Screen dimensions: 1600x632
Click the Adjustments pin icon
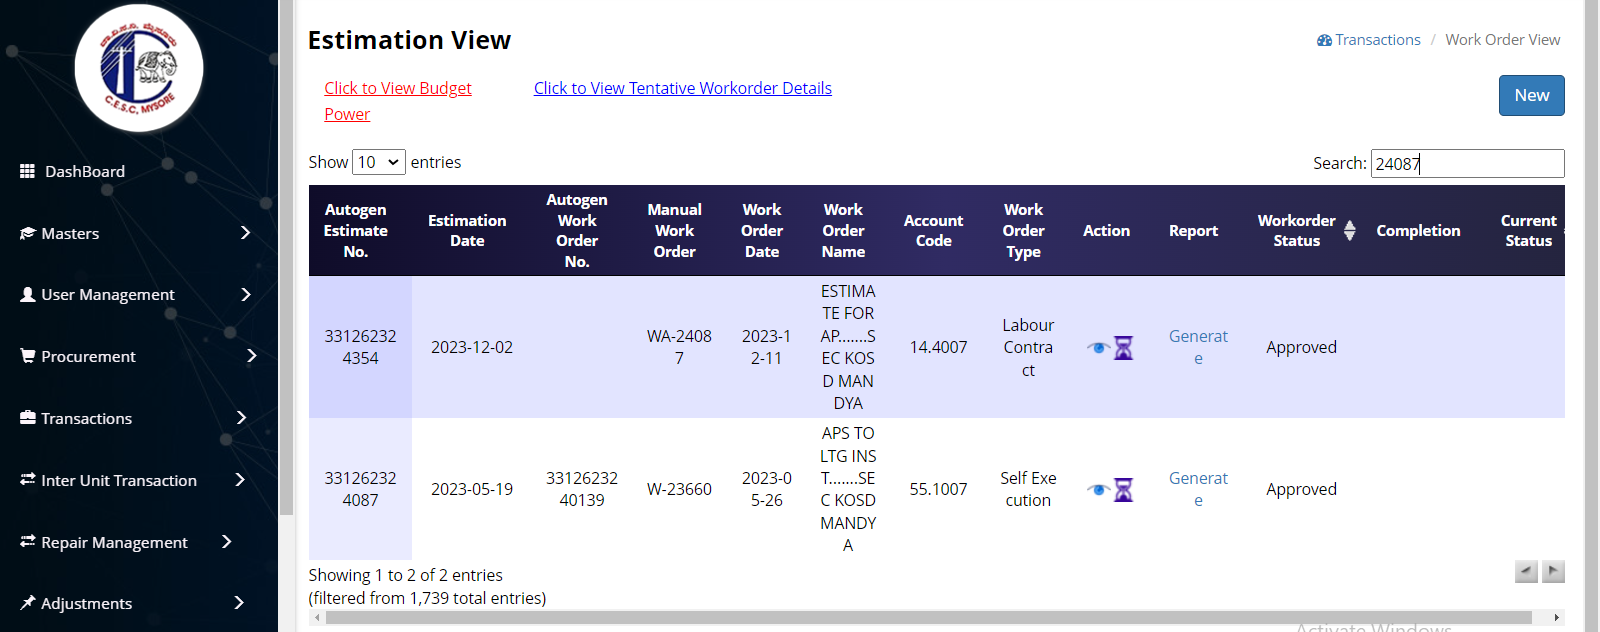click(x=28, y=603)
